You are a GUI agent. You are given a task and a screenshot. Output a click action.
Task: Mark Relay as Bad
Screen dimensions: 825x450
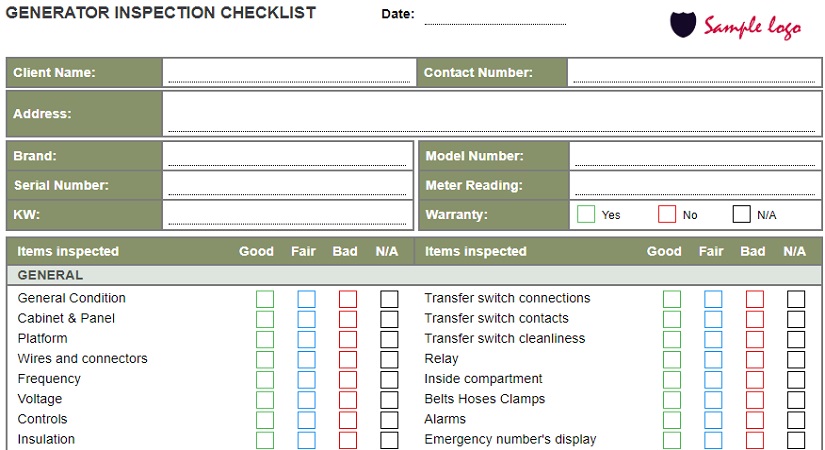coord(755,359)
